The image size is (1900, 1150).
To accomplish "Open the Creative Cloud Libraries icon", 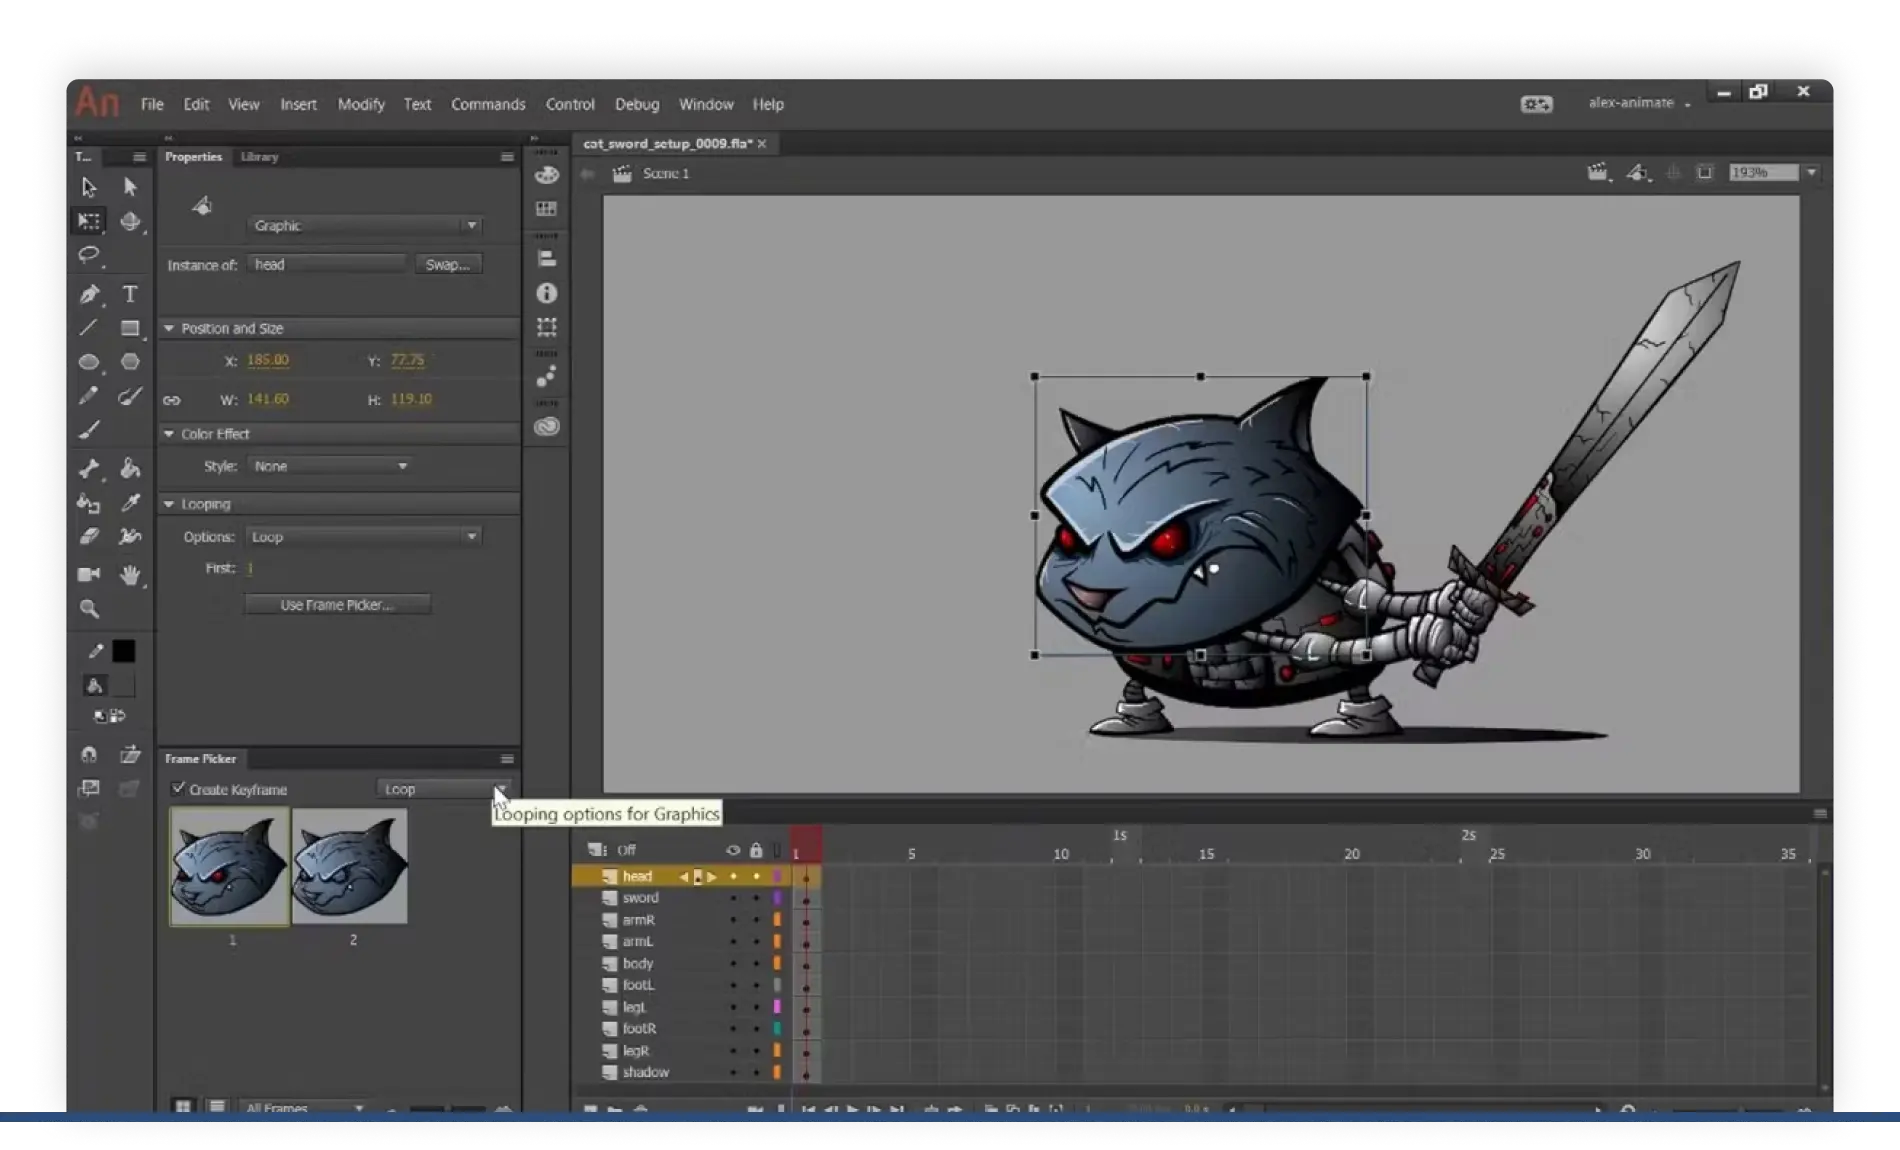I will point(546,427).
